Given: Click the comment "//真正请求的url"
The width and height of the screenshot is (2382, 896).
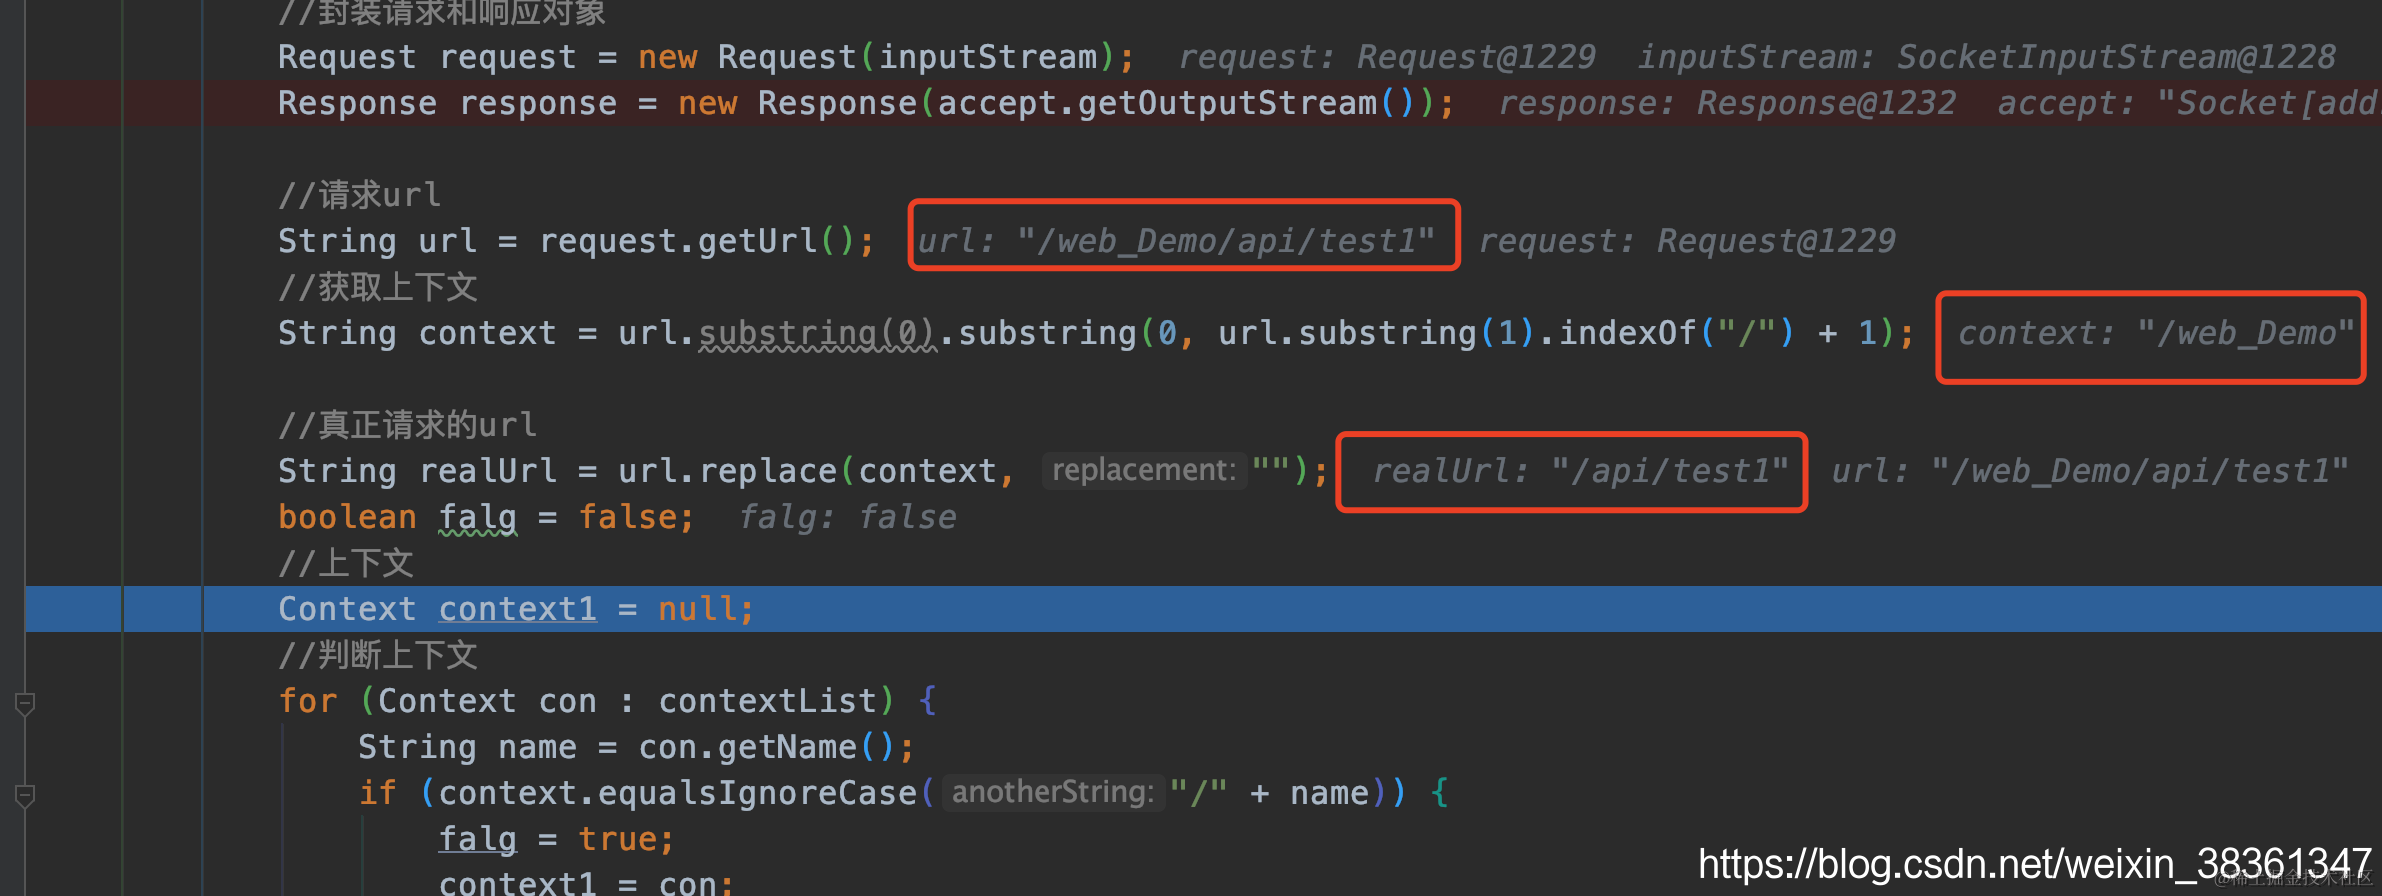Looking at the screenshot, I should [407, 424].
